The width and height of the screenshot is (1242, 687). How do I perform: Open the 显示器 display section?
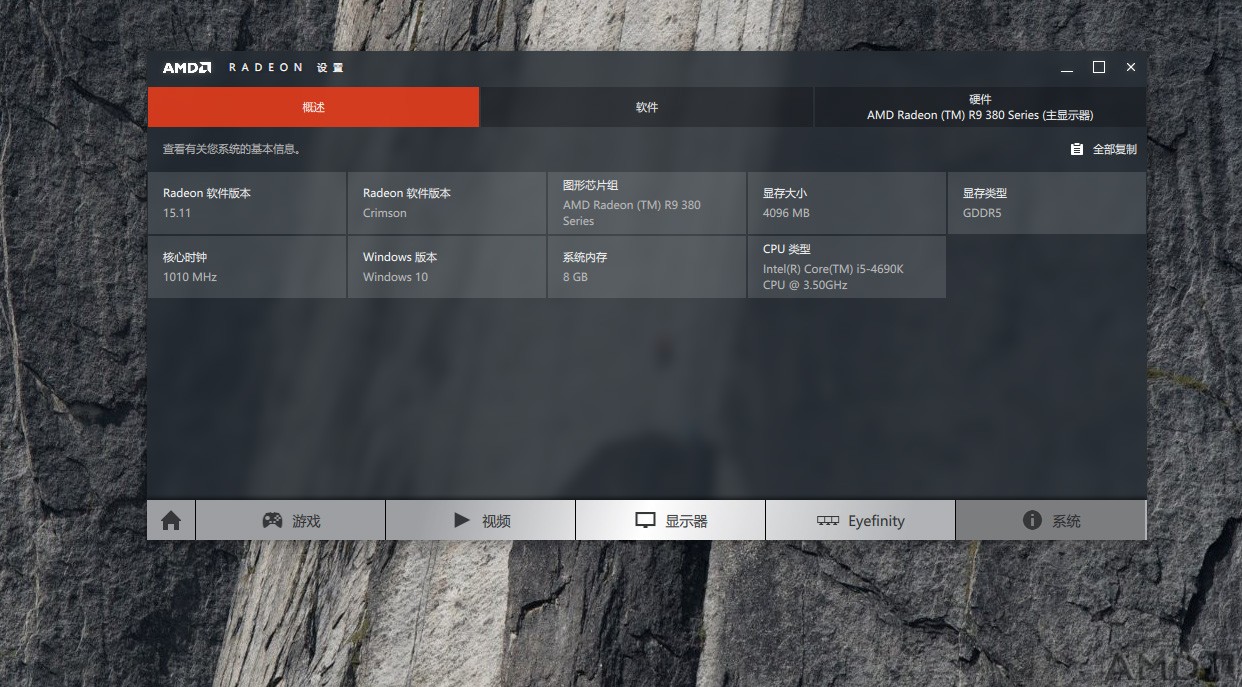pyautogui.click(x=671, y=520)
